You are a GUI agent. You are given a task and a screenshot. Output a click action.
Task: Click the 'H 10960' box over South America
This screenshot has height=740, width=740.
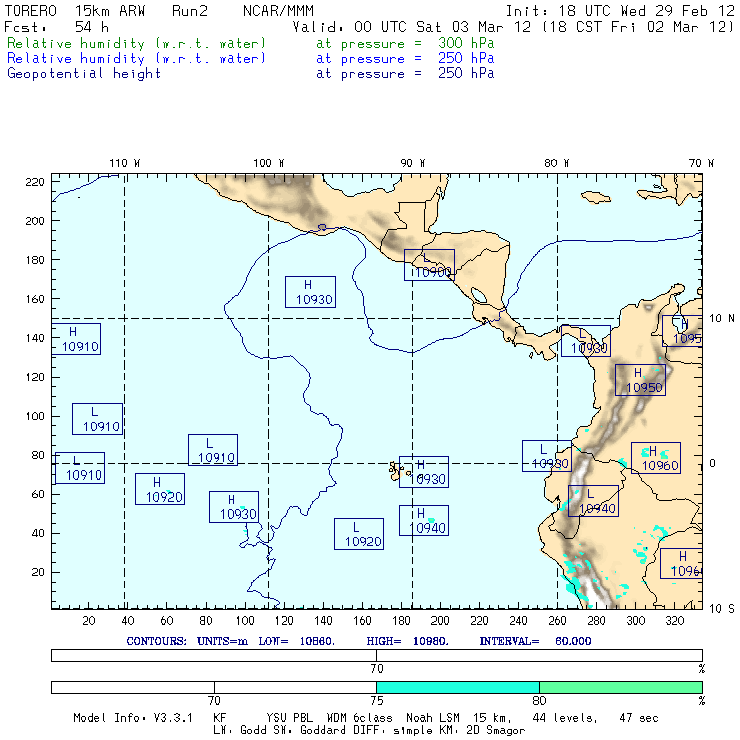point(656,458)
